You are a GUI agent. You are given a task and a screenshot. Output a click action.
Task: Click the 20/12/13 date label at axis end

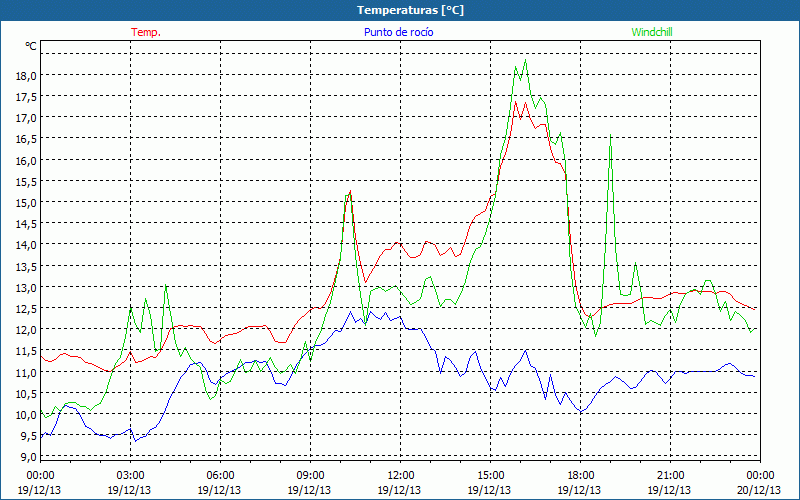[x=760, y=490]
